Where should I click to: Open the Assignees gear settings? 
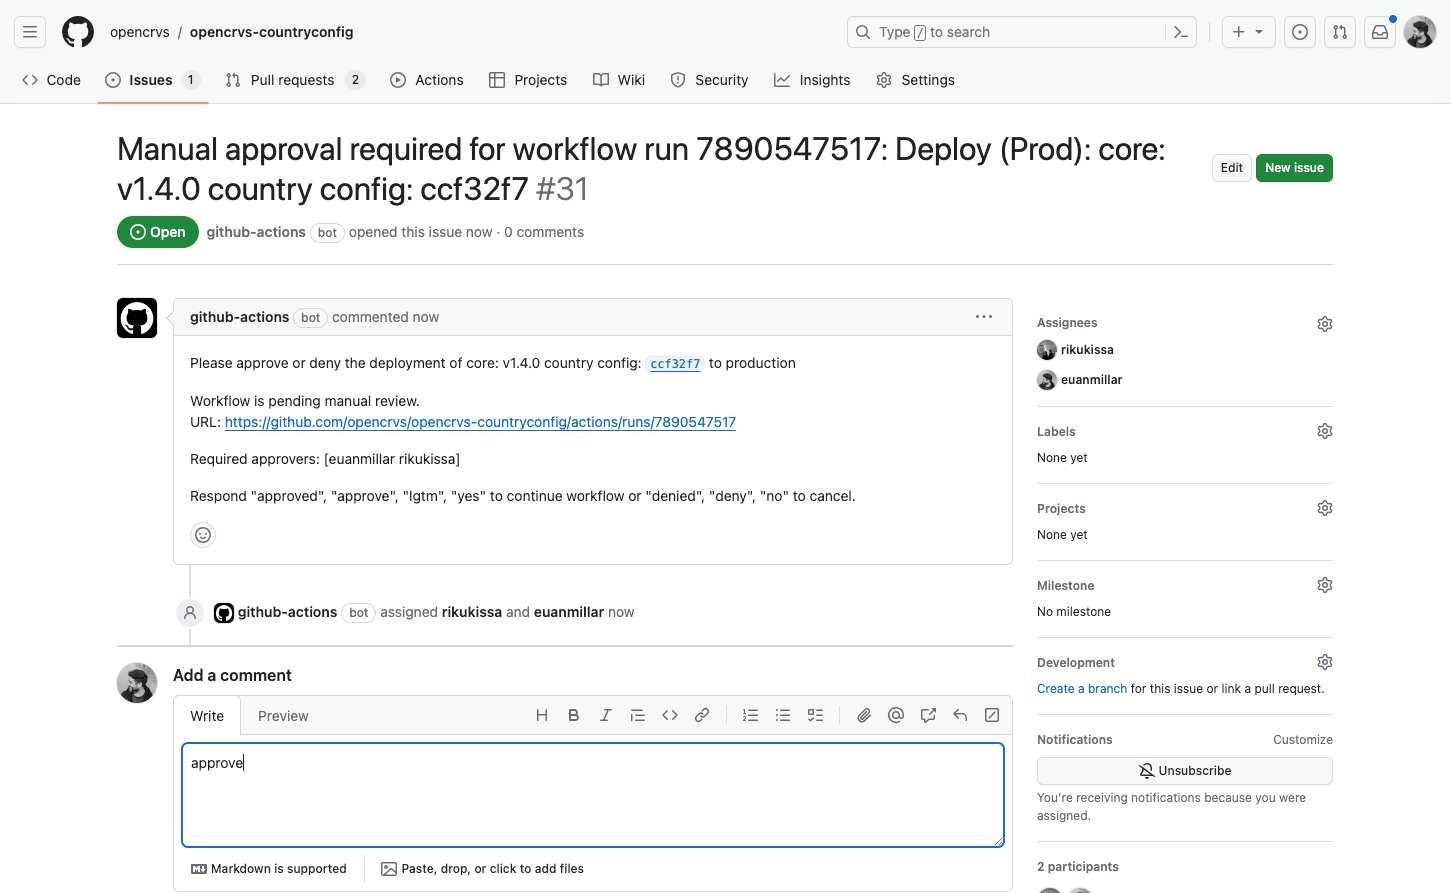pyautogui.click(x=1324, y=324)
